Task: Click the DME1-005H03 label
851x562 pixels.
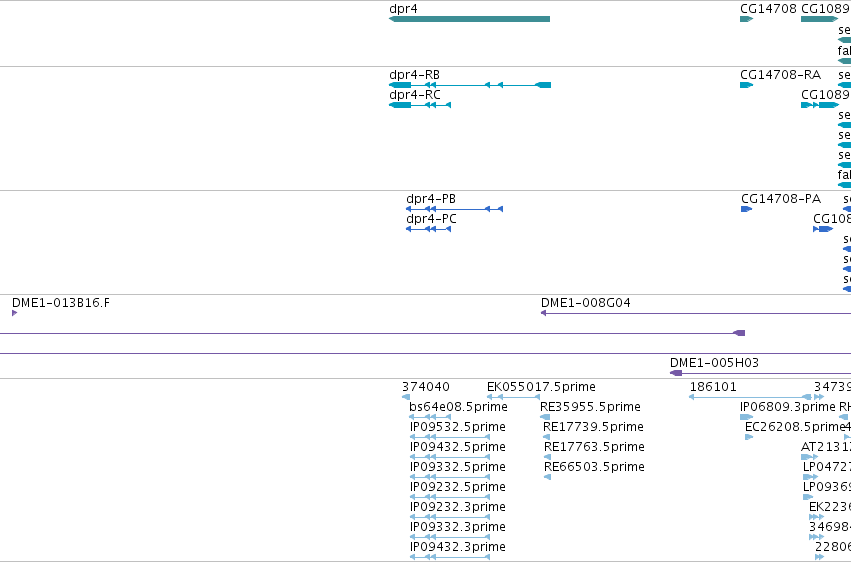Action: (714, 362)
